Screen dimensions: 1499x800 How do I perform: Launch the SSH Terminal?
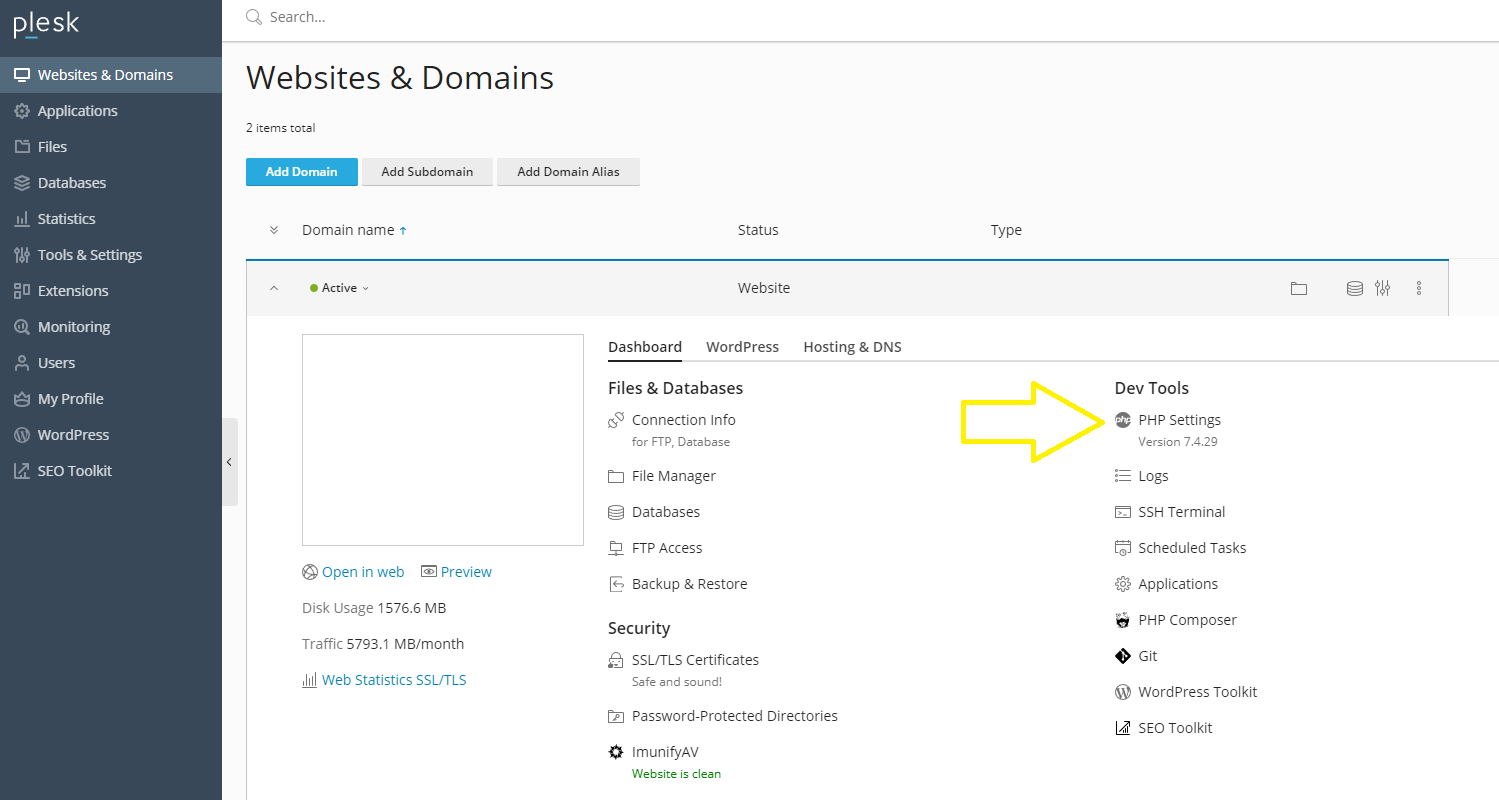(1181, 511)
